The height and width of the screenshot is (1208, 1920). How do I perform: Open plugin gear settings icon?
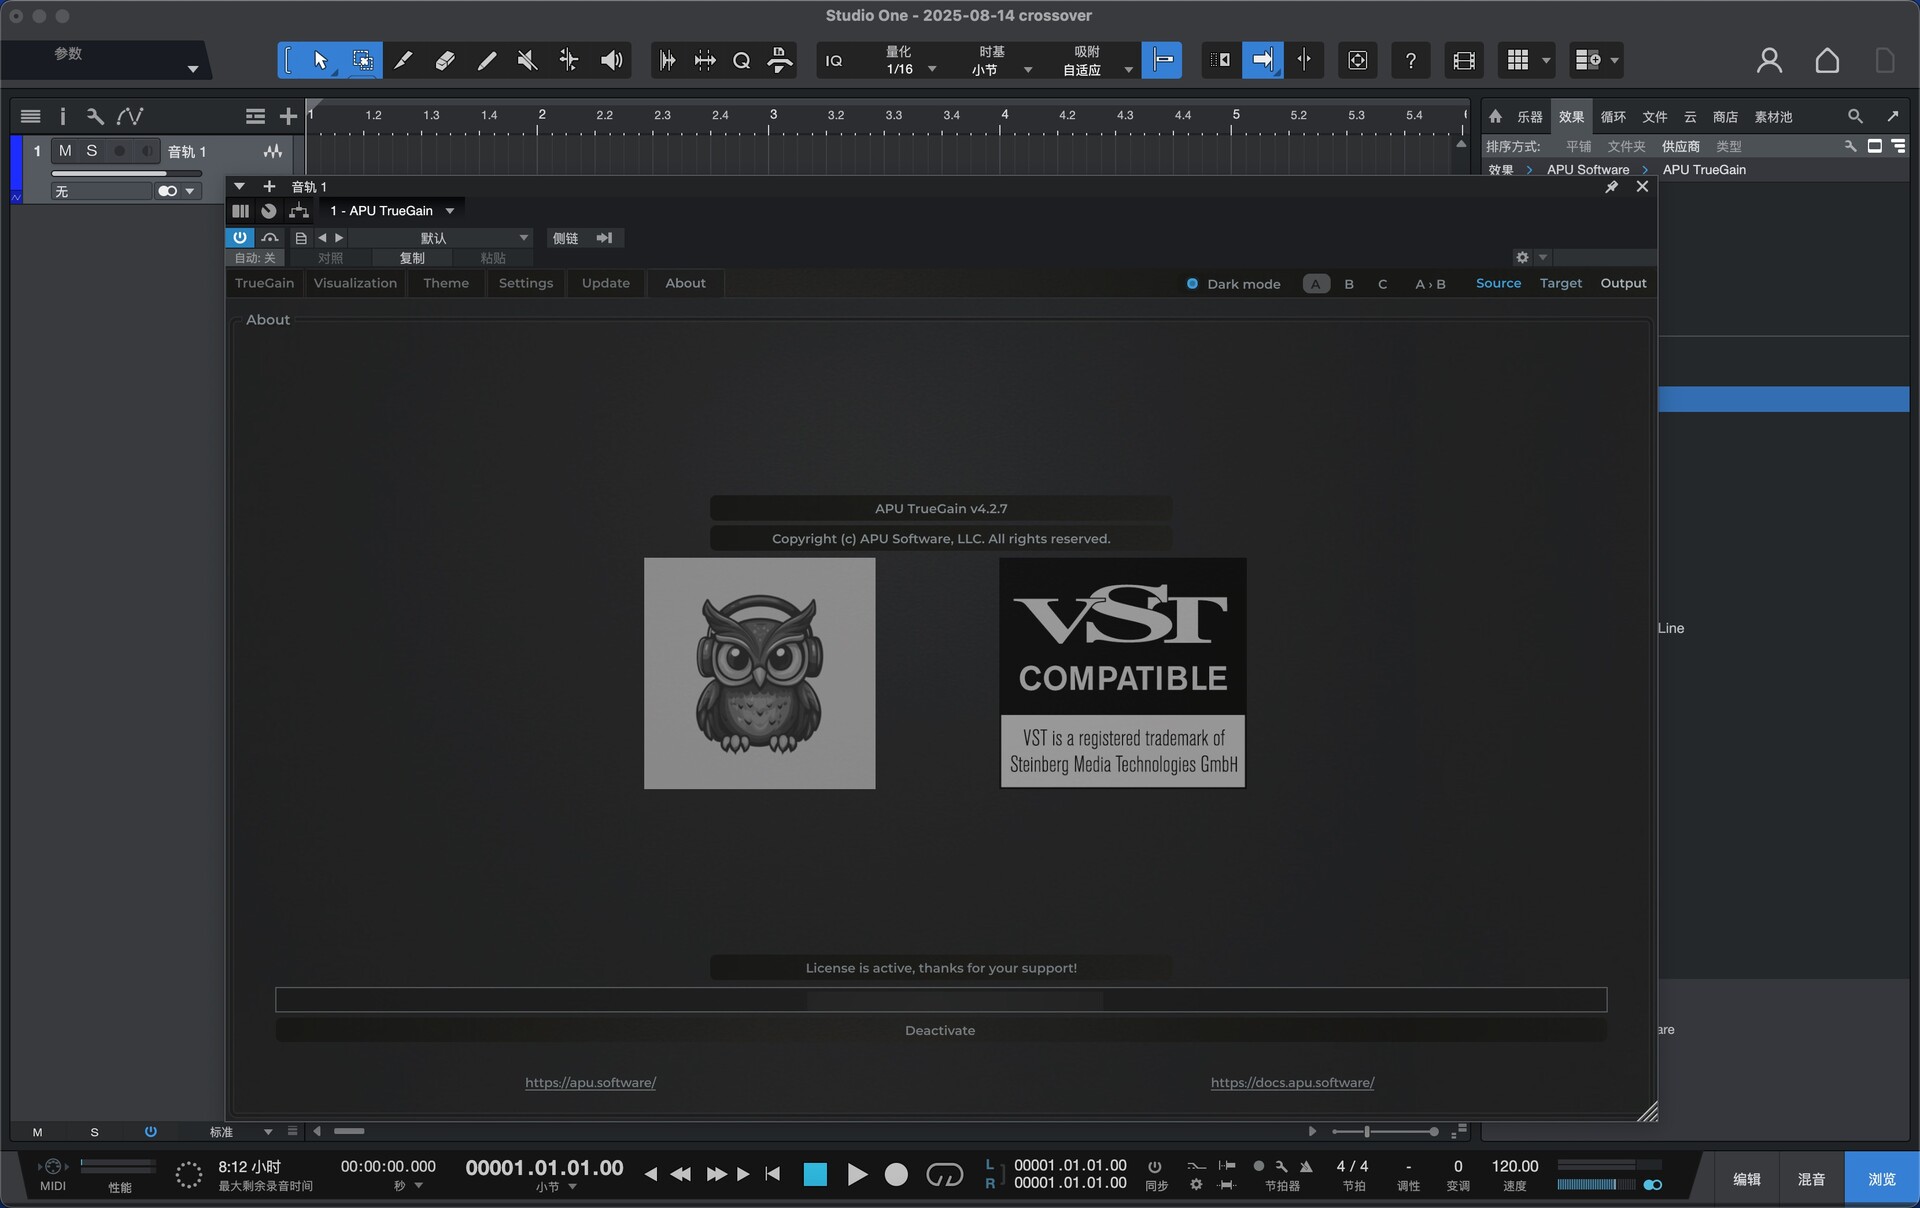pyautogui.click(x=1522, y=257)
